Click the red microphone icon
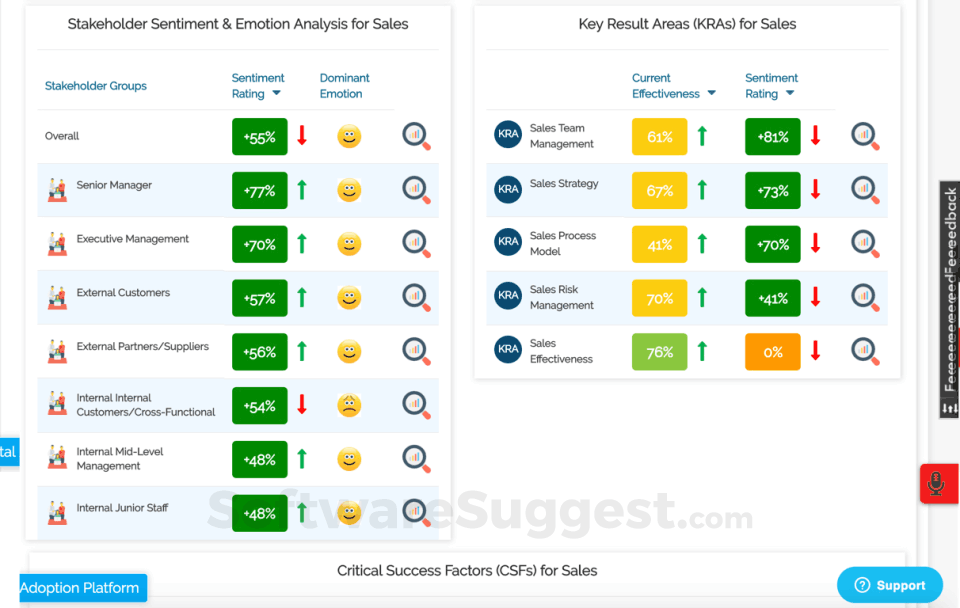960x608 pixels. click(936, 484)
